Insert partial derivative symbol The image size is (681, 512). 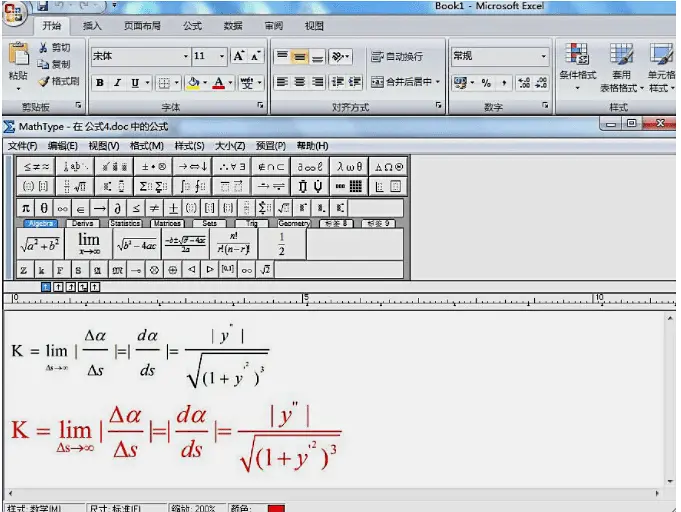pos(117,208)
